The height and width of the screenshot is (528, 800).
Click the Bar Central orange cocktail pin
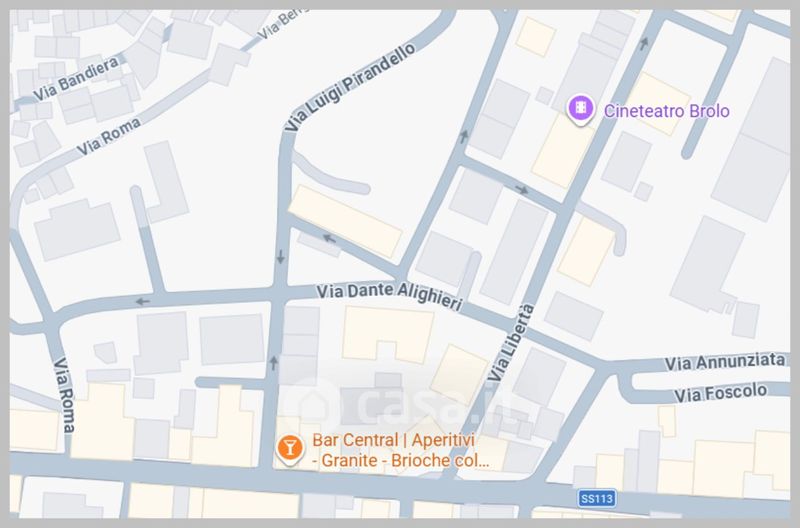[290, 449]
